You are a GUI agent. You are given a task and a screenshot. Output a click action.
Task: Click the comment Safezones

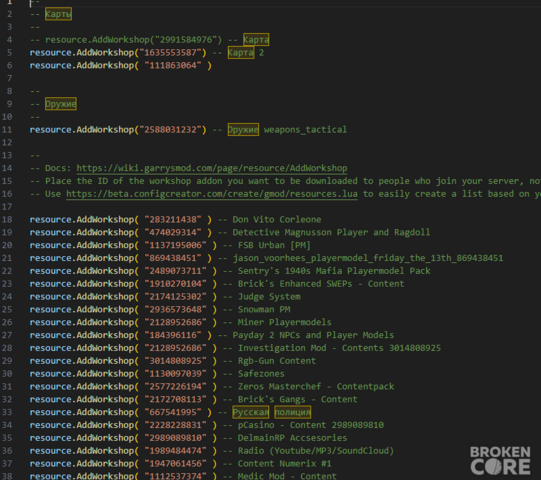[x=261, y=374]
